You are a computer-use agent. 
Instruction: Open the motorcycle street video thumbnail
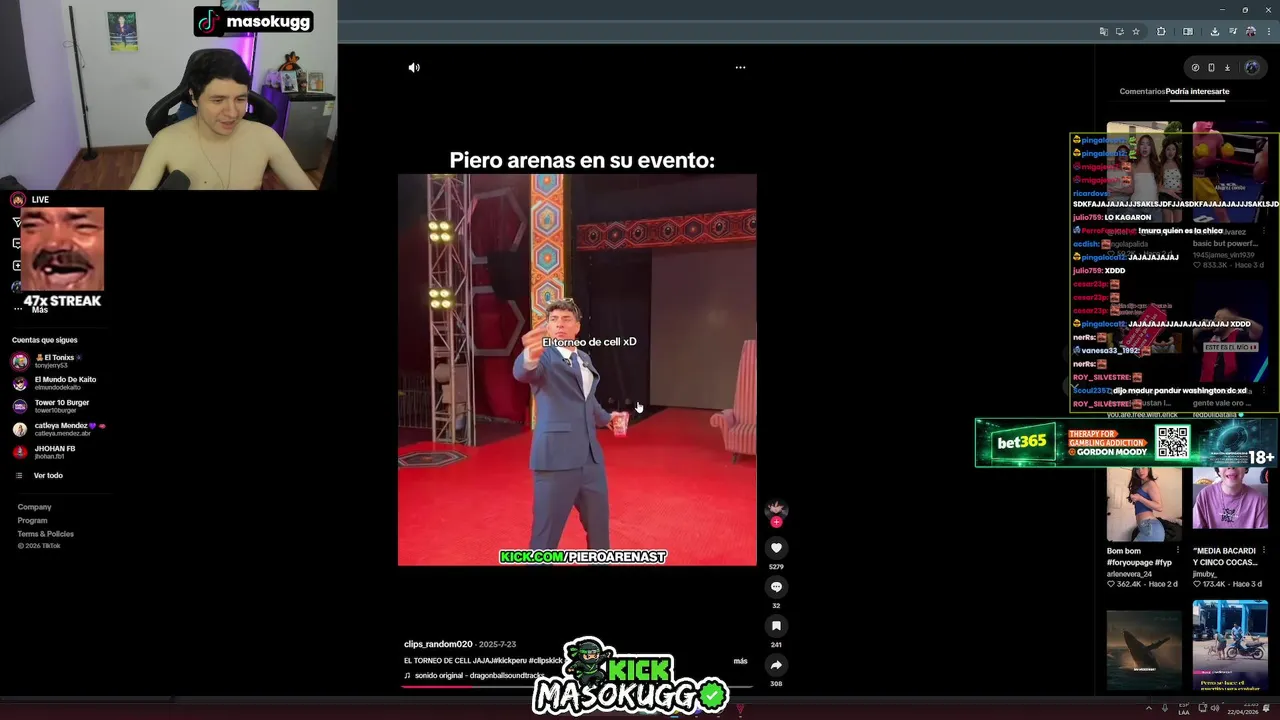pyautogui.click(x=1230, y=647)
